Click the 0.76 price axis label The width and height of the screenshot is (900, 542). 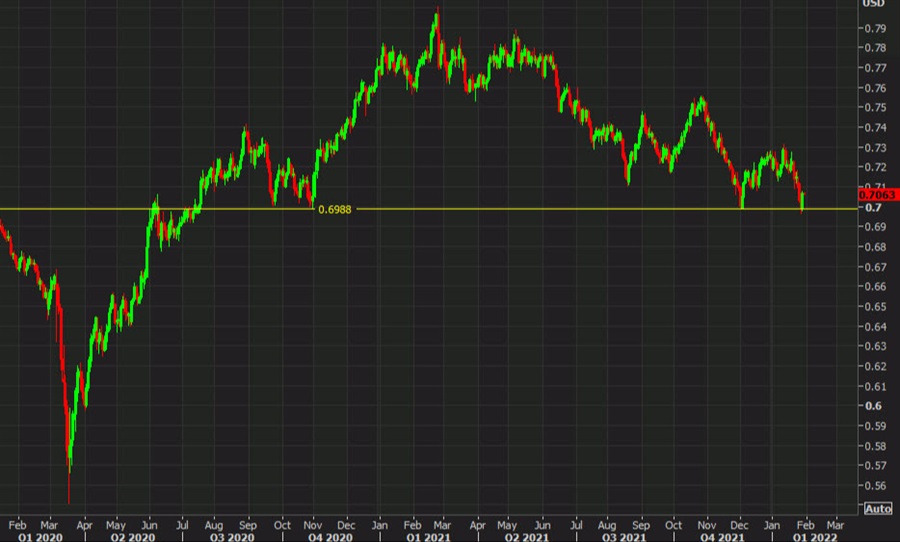[875, 88]
